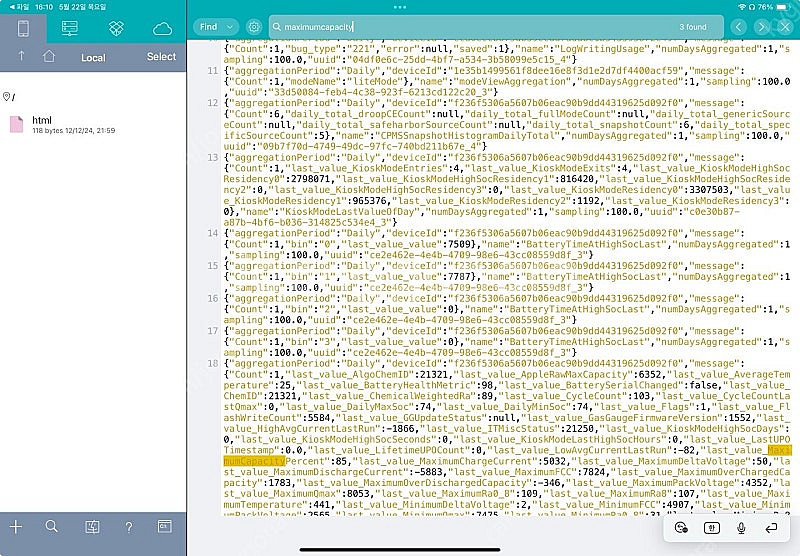Open help with the question mark icon

[129, 527]
